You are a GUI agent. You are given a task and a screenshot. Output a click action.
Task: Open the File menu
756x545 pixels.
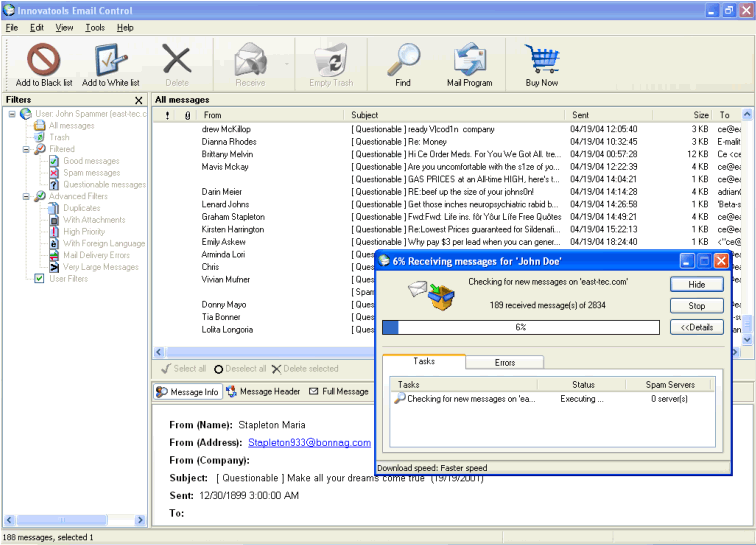pos(12,27)
